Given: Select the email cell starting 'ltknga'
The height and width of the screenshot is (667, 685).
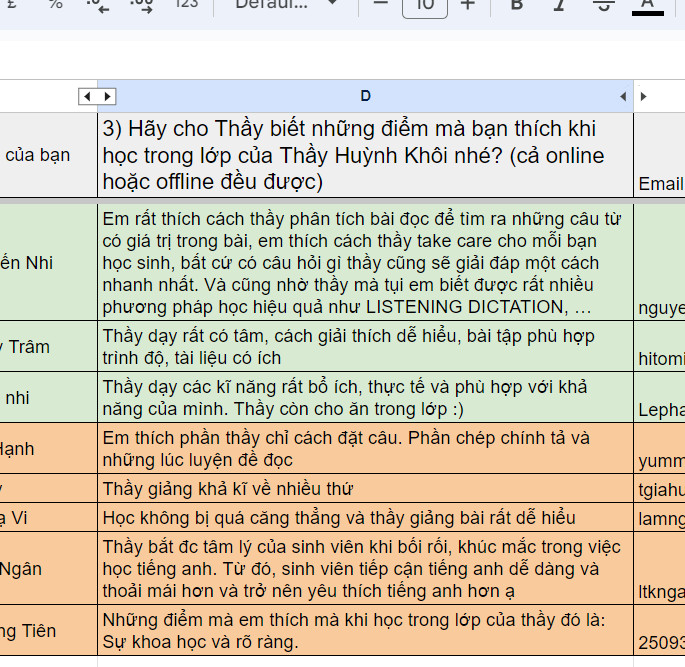Looking at the screenshot, I should pyautogui.click(x=659, y=568).
